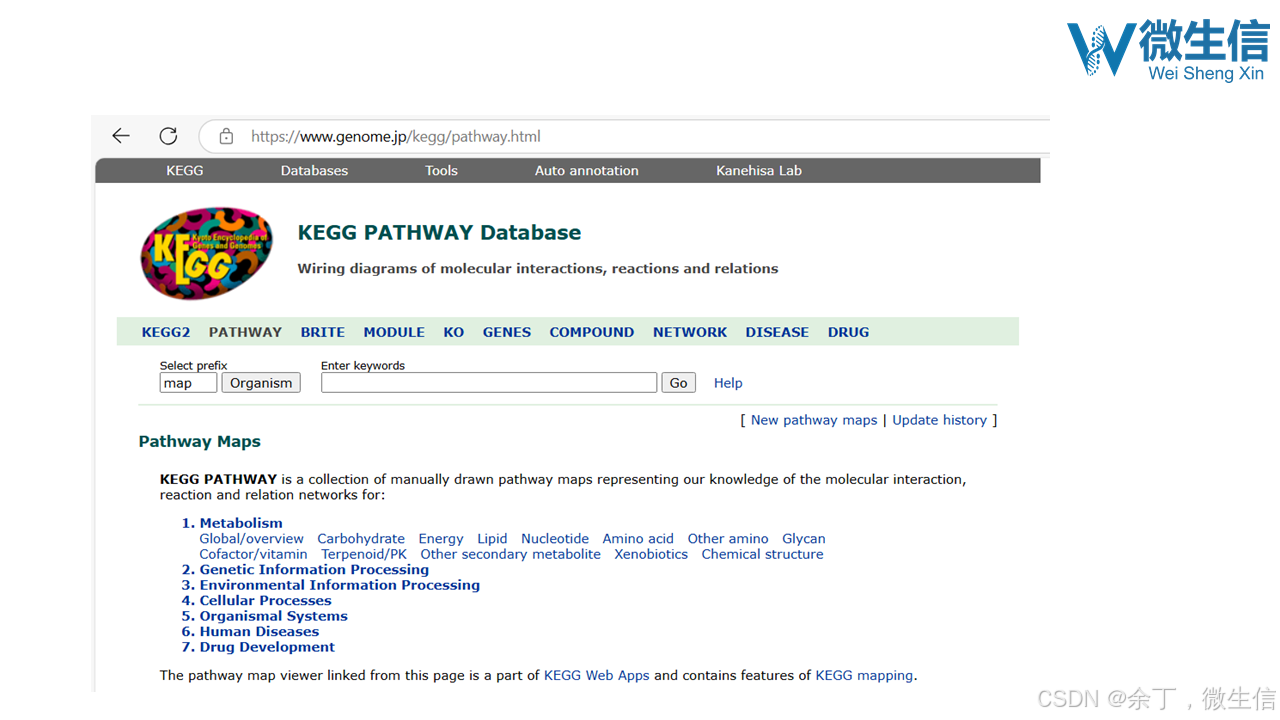Click the browser back arrow

coord(120,135)
